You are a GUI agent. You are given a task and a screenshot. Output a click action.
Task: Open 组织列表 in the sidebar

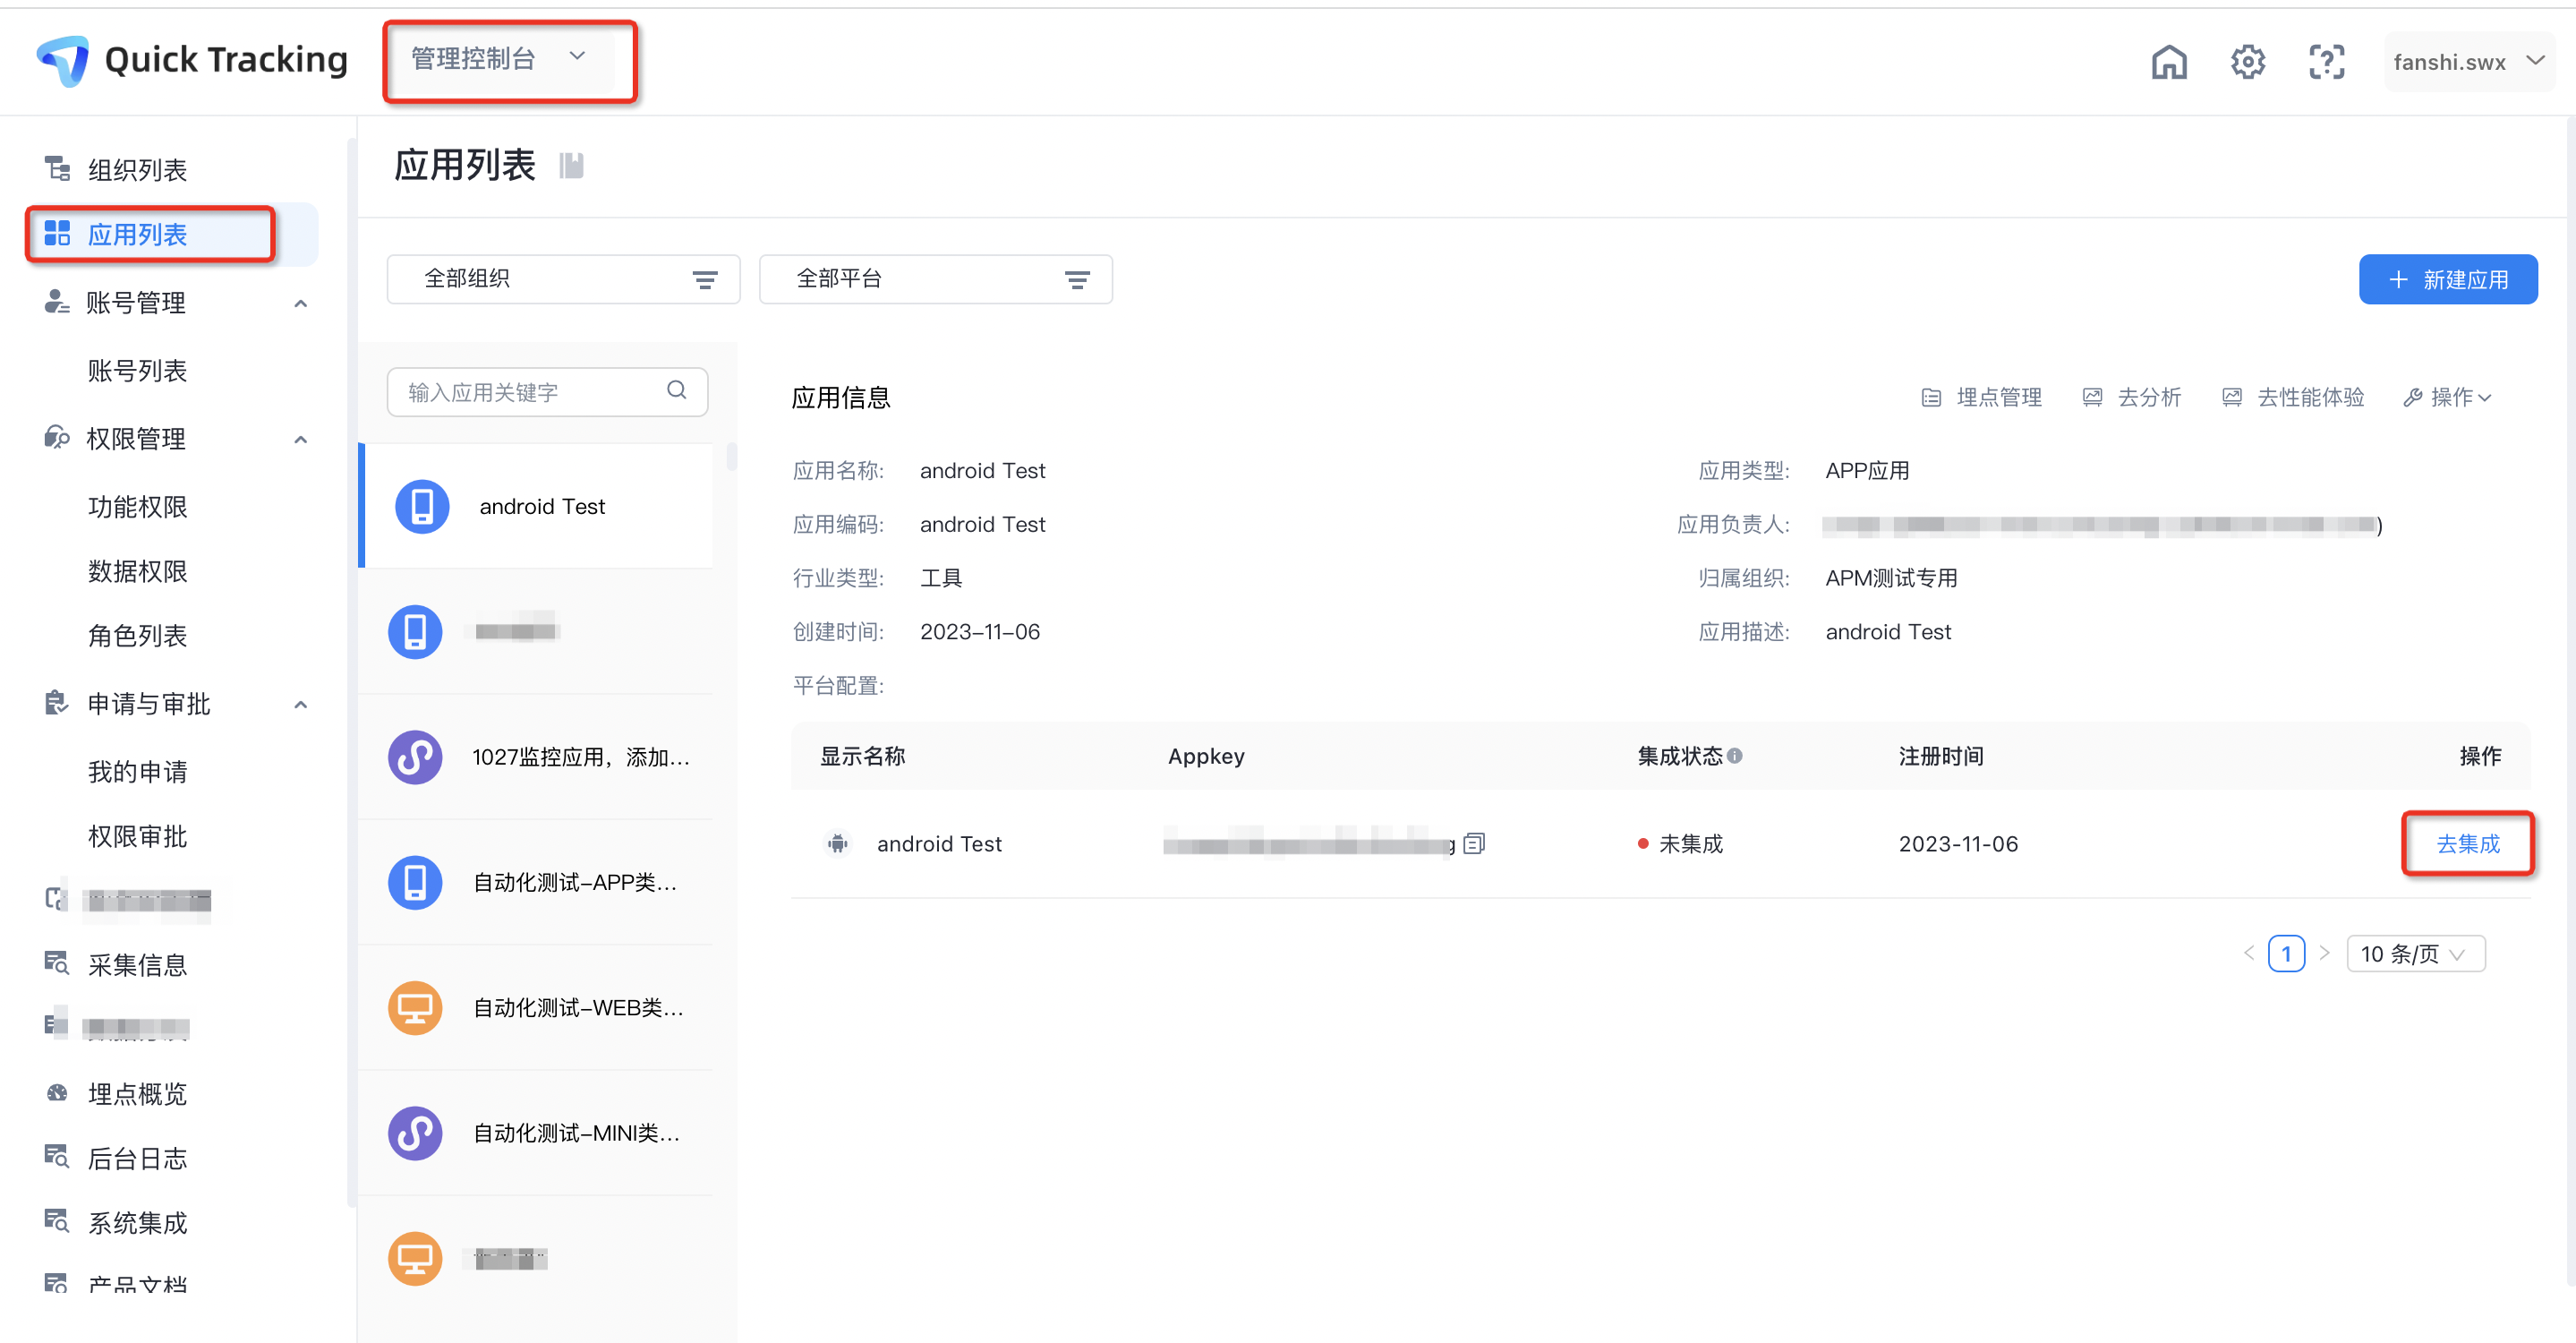pyautogui.click(x=137, y=170)
